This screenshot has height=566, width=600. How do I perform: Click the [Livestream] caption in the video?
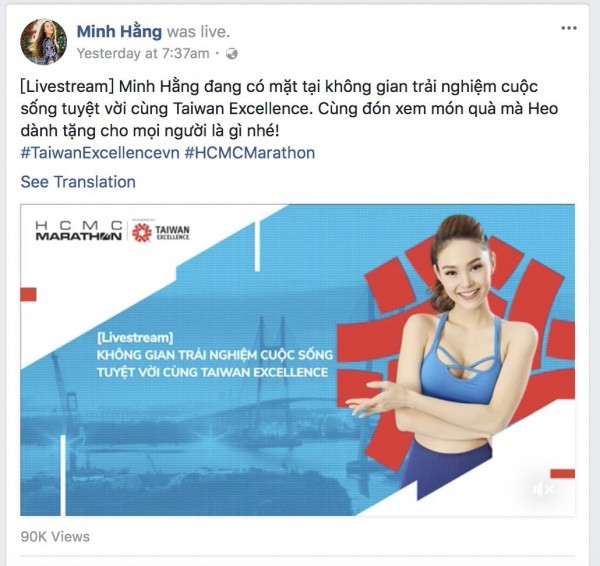(135, 338)
